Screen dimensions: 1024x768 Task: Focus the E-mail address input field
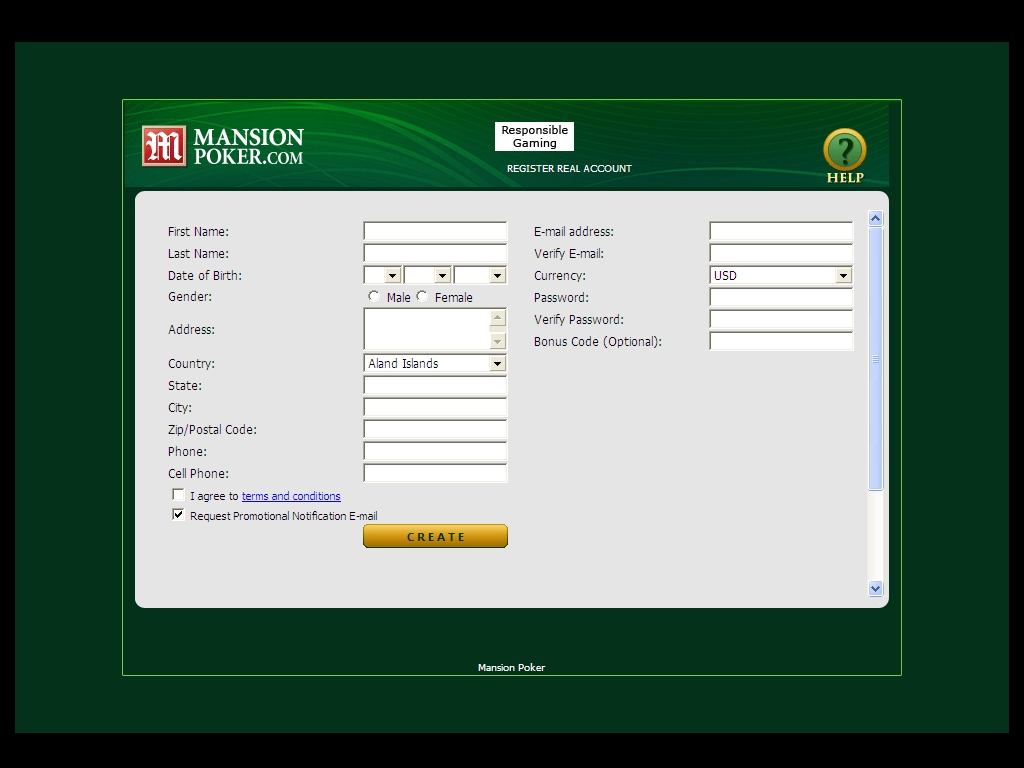(x=781, y=232)
